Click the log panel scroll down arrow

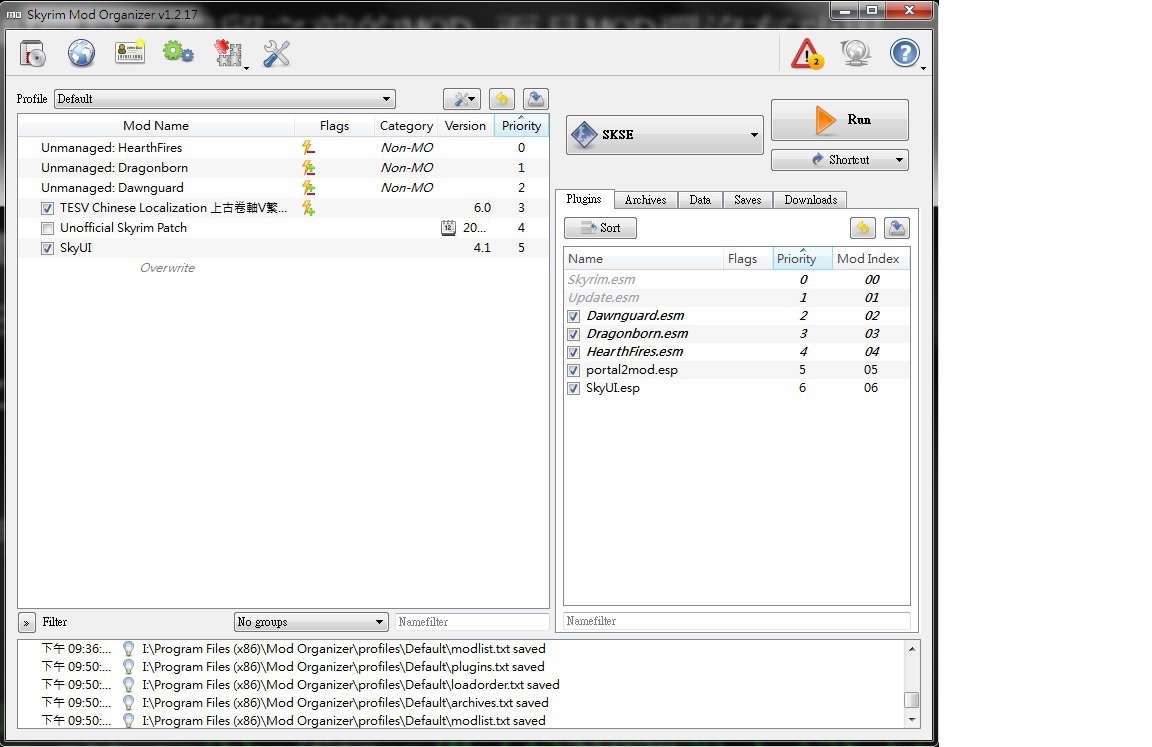pyautogui.click(x=911, y=720)
